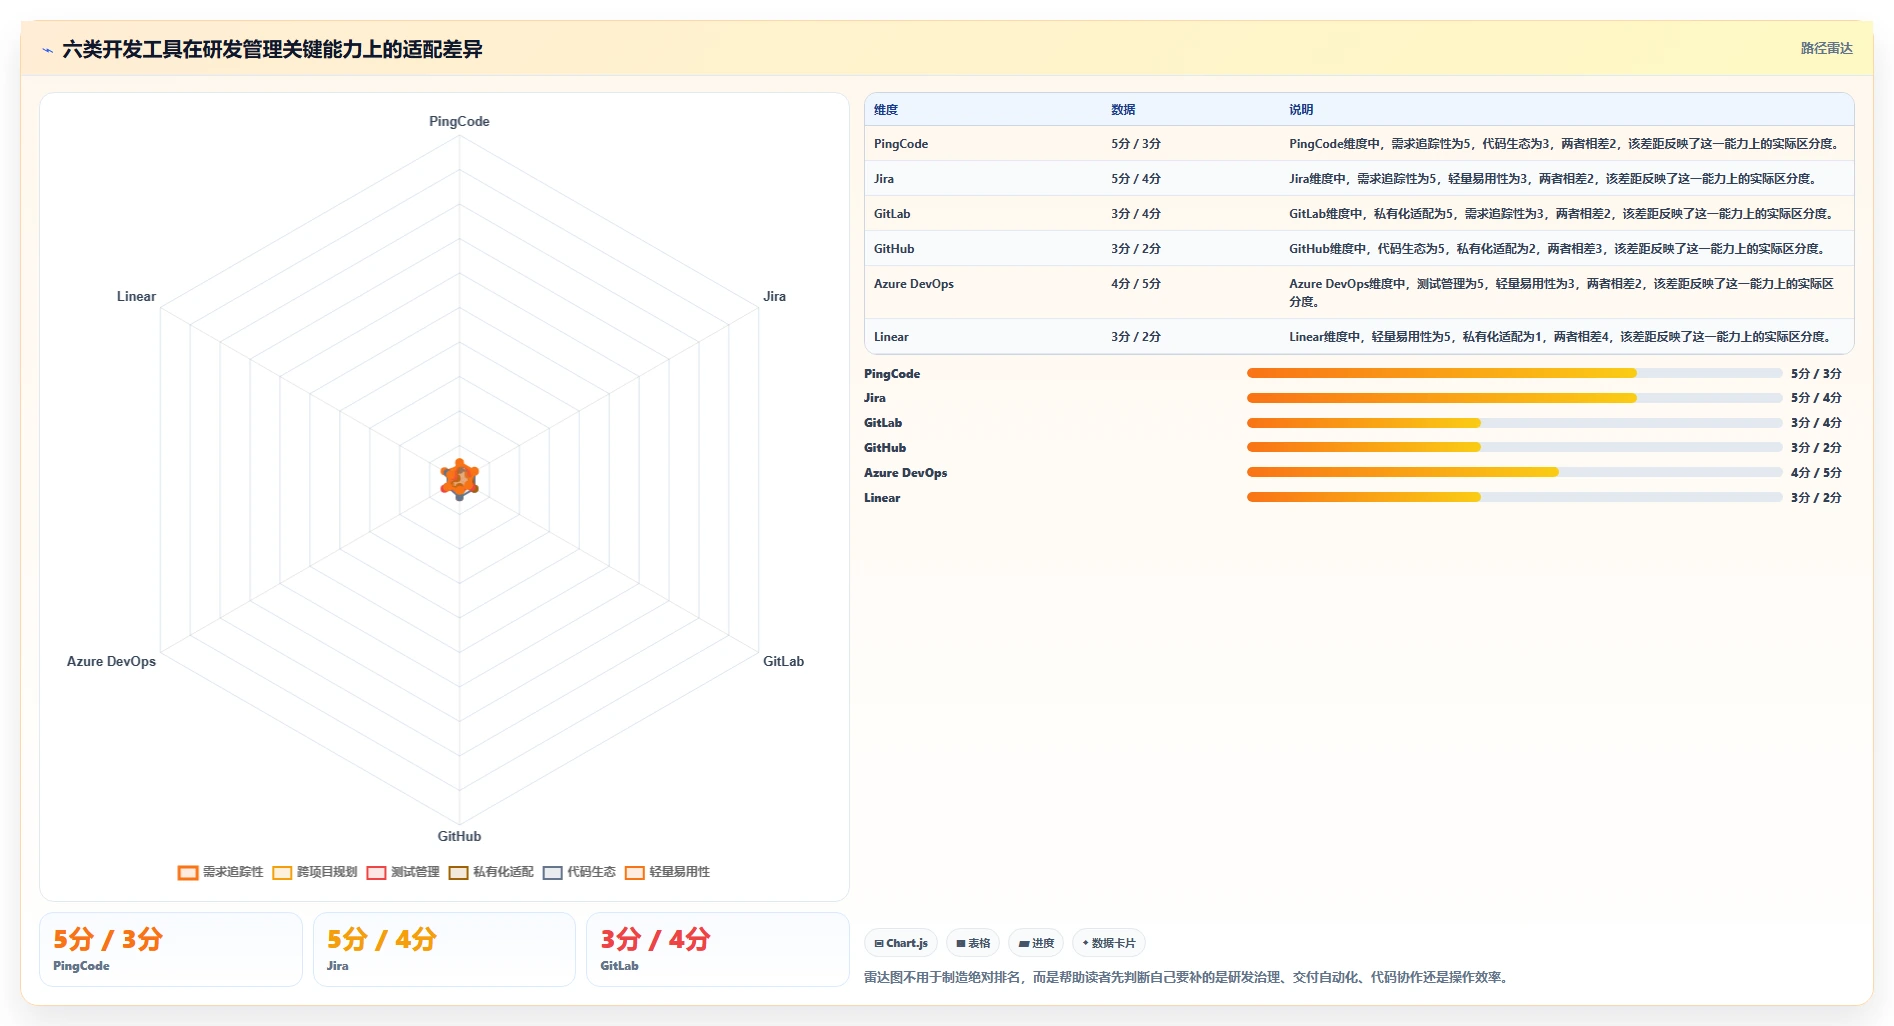Viewport: 1894px width, 1026px height.
Task: Click the Azure DevOps progress bar
Action: tap(1514, 472)
